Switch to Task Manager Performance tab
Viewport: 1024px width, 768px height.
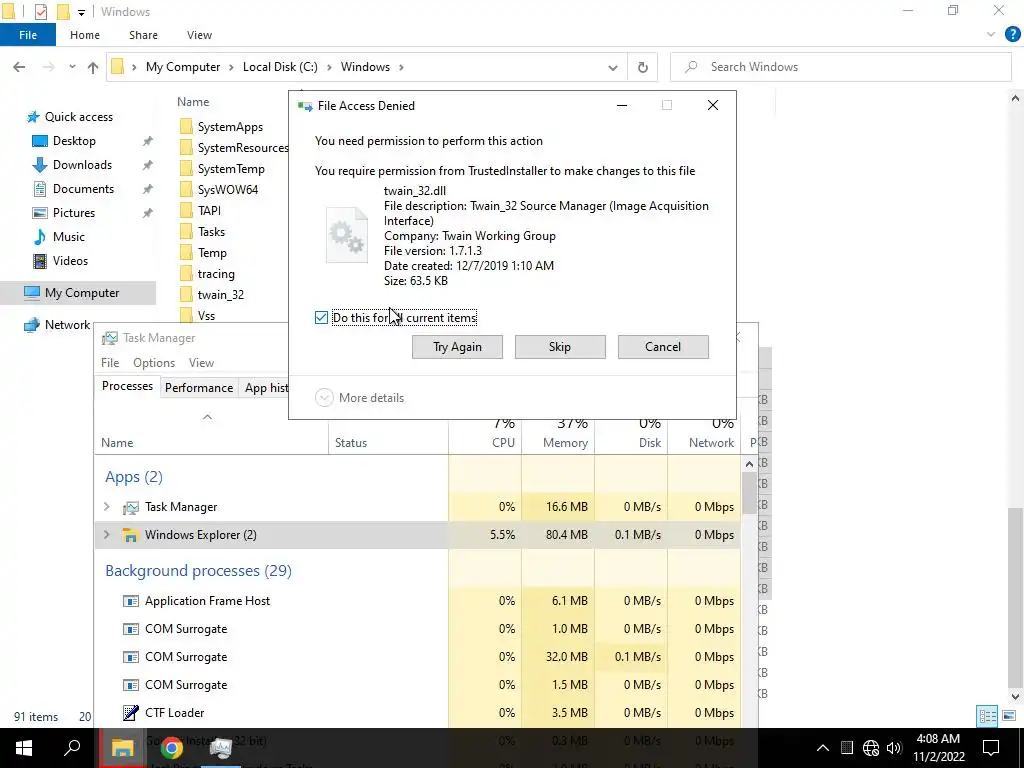click(199, 388)
